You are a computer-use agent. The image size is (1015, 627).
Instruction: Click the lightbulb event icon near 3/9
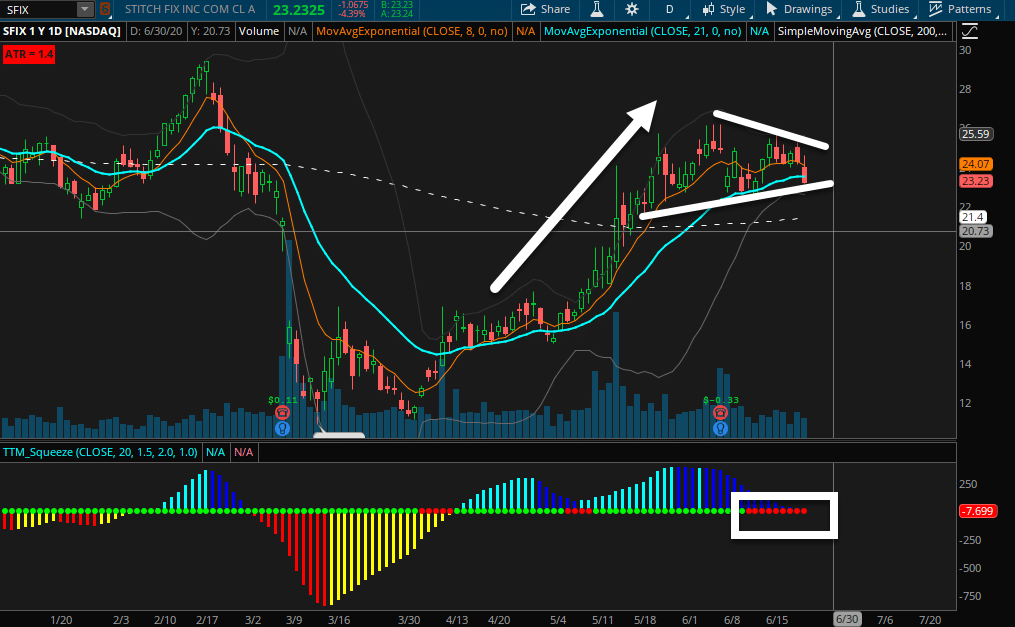point(282,428)
